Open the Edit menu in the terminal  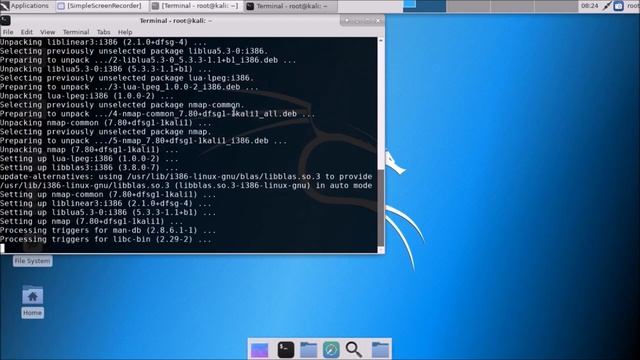click(27, 32)
